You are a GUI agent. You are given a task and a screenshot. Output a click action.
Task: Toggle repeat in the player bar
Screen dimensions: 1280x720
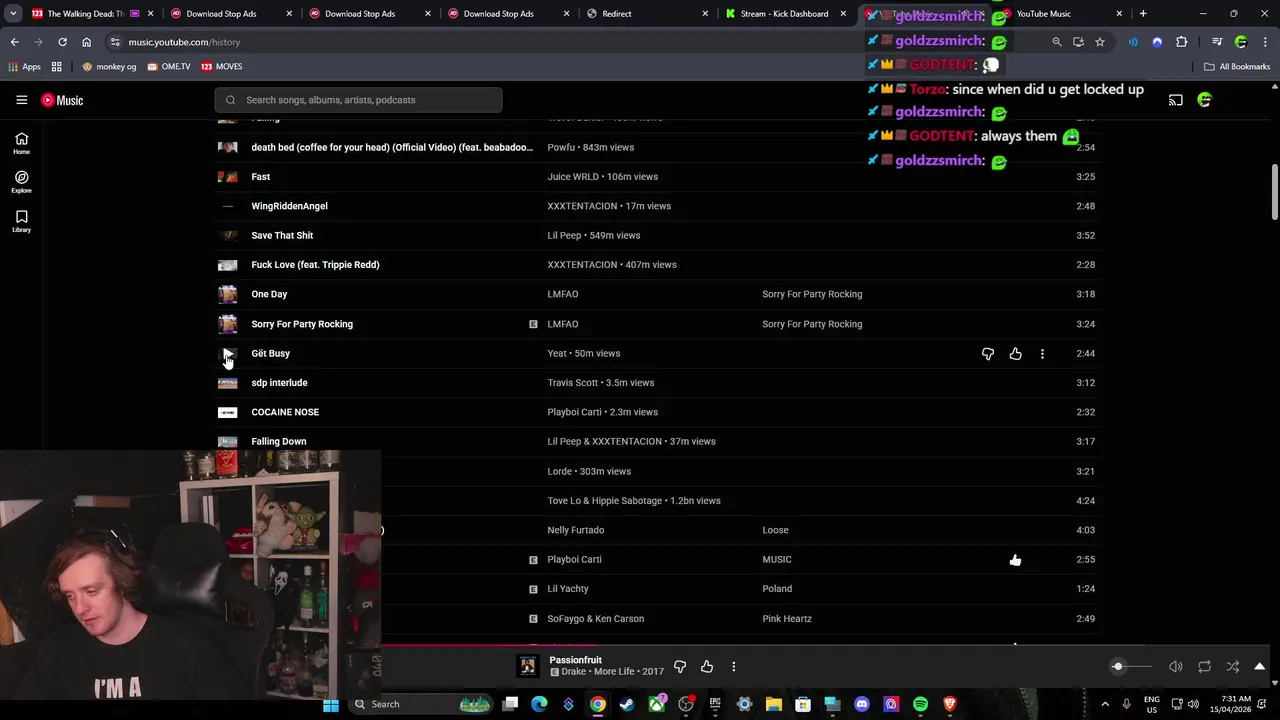[x=1204, y=667]
